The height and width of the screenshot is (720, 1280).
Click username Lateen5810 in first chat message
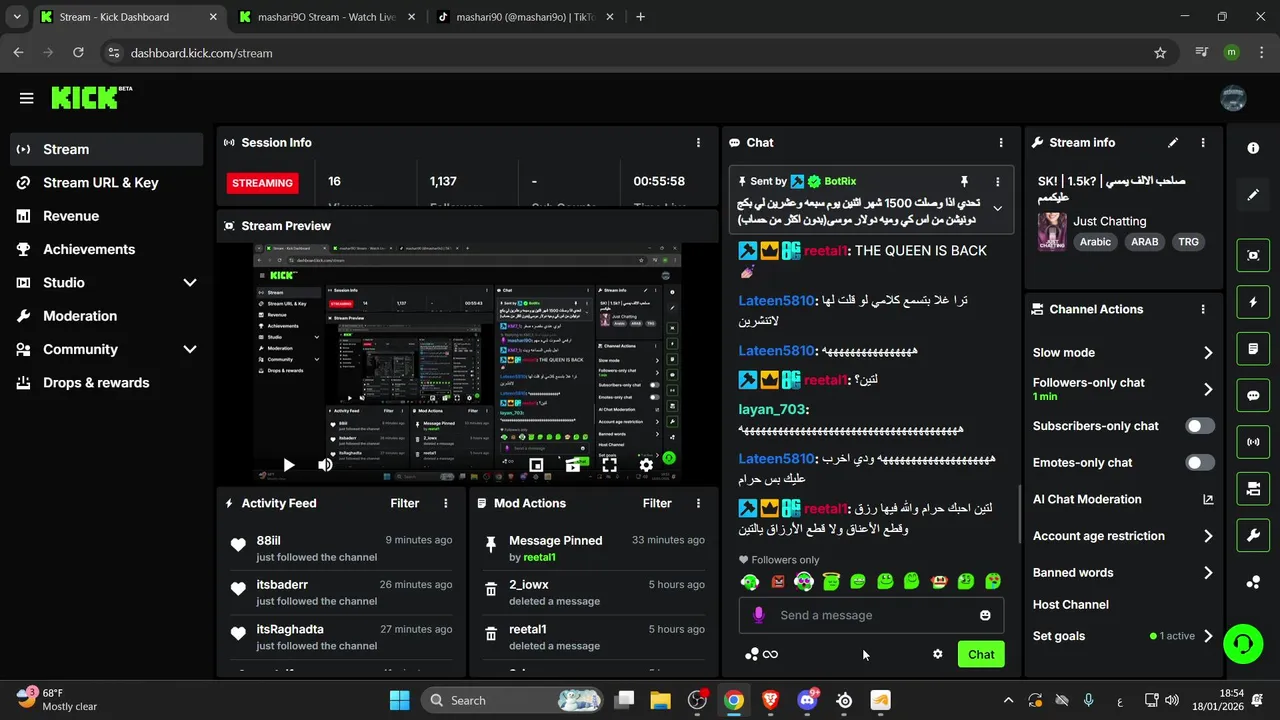click(776, 300)
